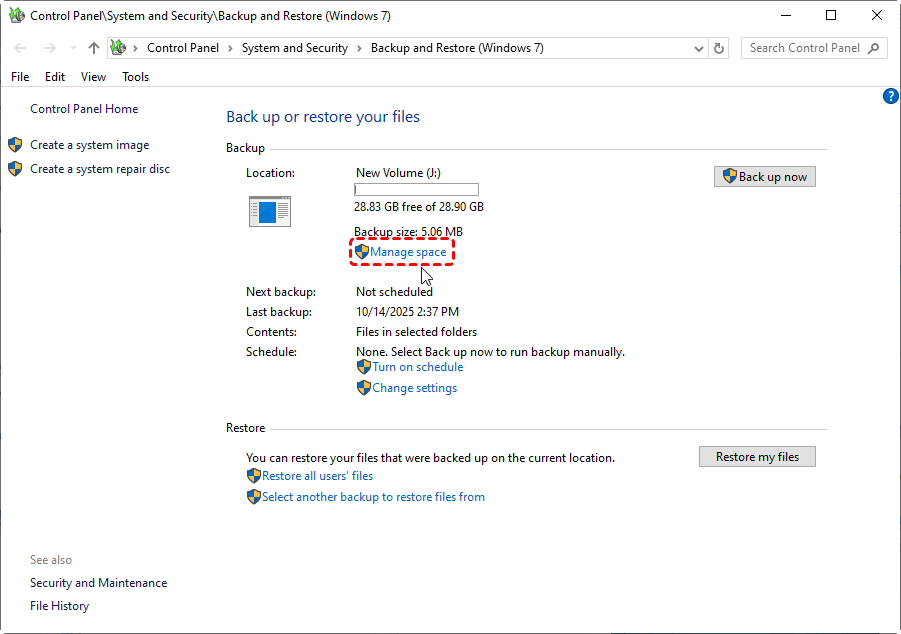Expand the chevron after System and Security breadcrumb
The image size is (901, 634).
[x=359, y=48]
